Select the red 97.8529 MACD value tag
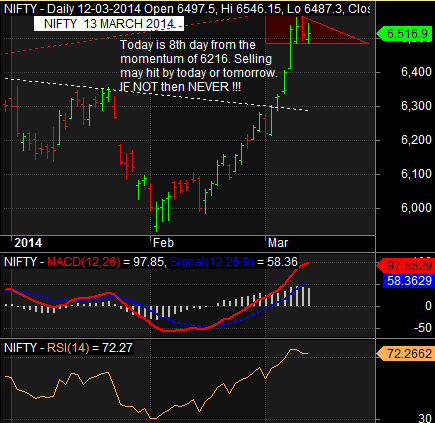Screen dimensions: 435x423 pyautogui.click(x=406, y=266)
